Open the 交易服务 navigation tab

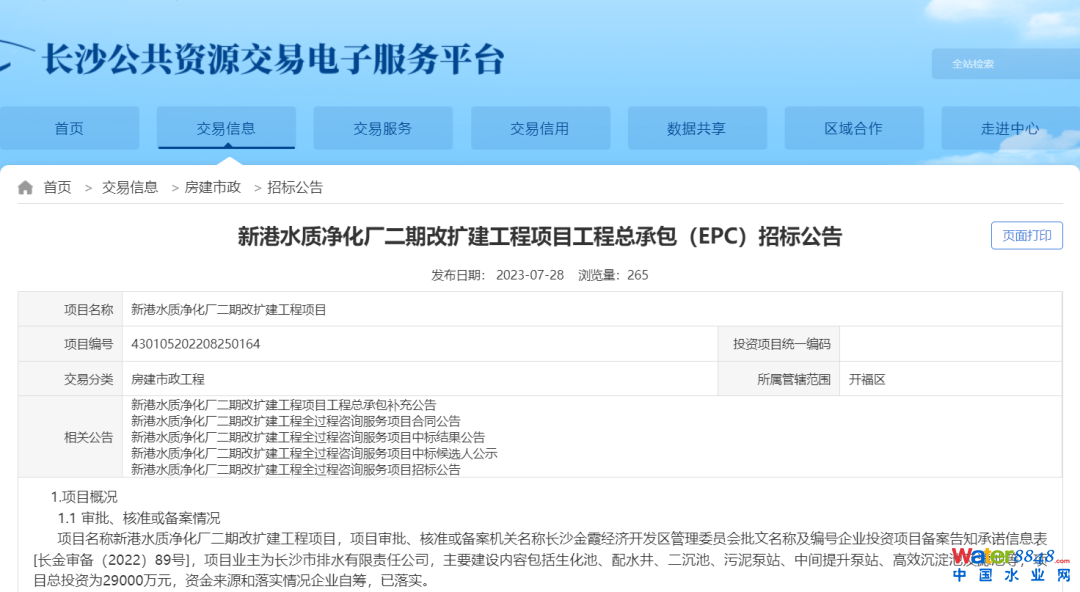point(382,128)
